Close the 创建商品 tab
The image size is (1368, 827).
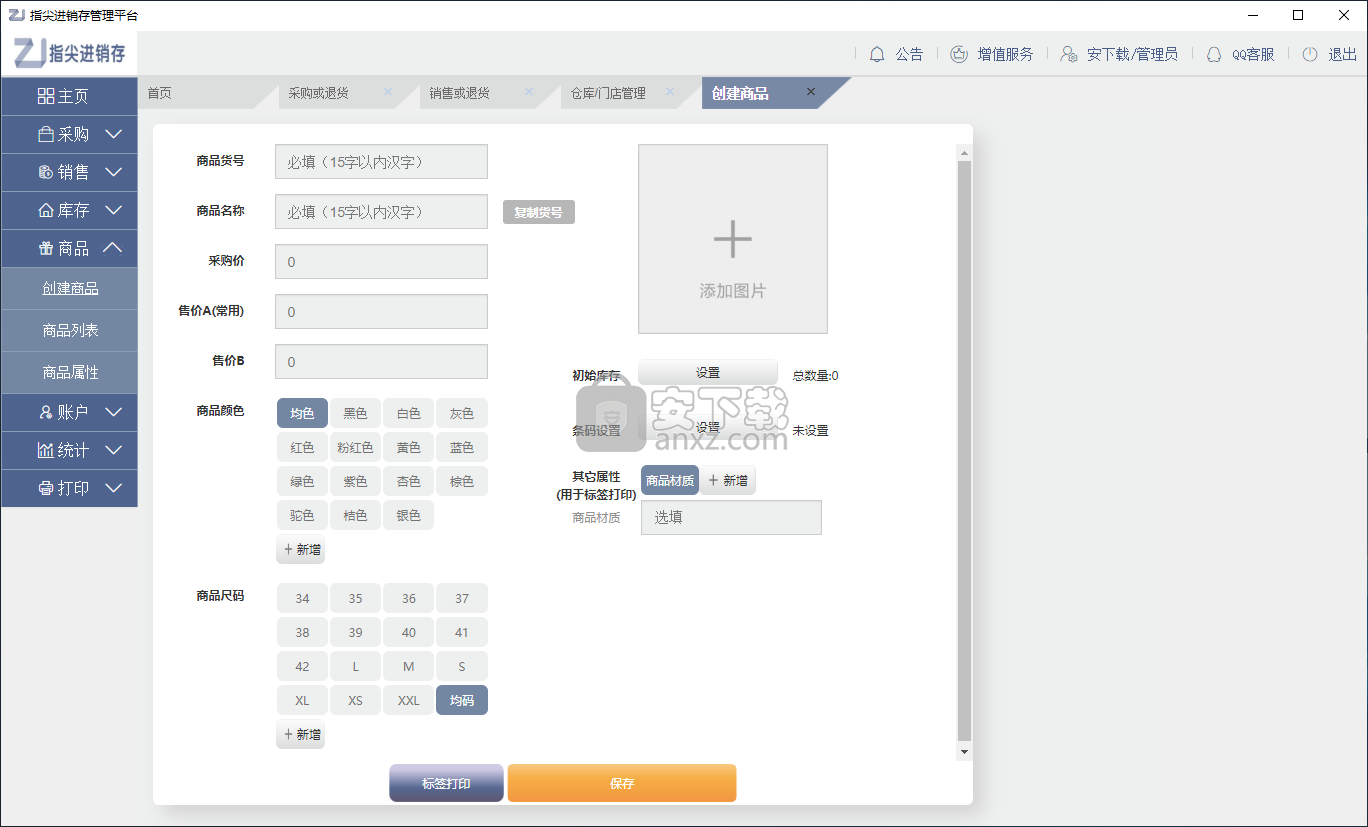tap(811, 92)
